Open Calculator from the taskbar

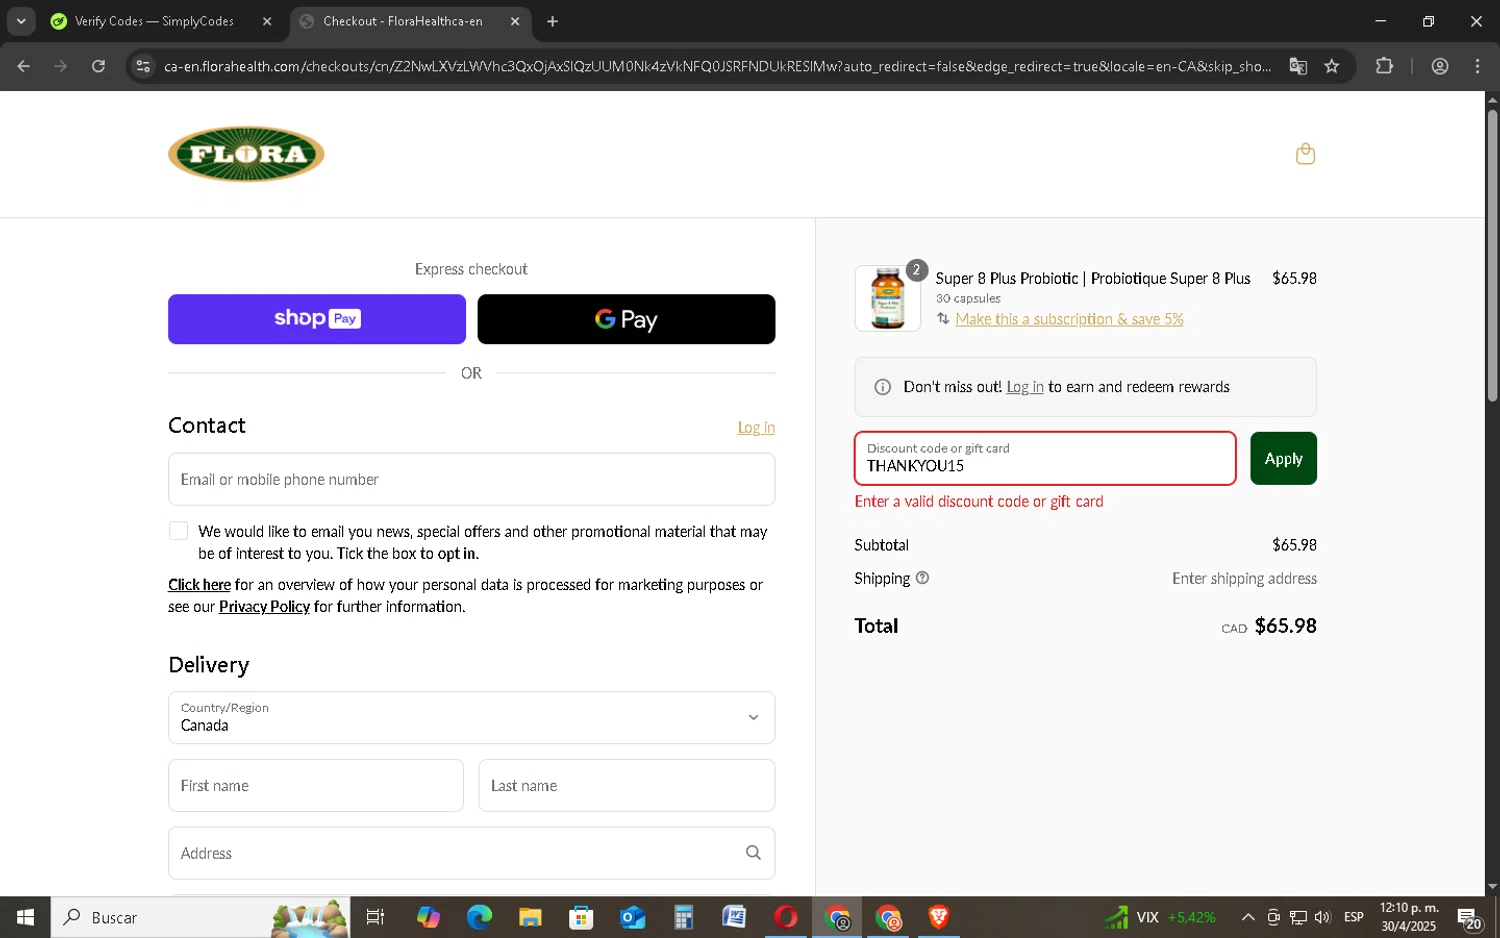(x=683, y=917)
